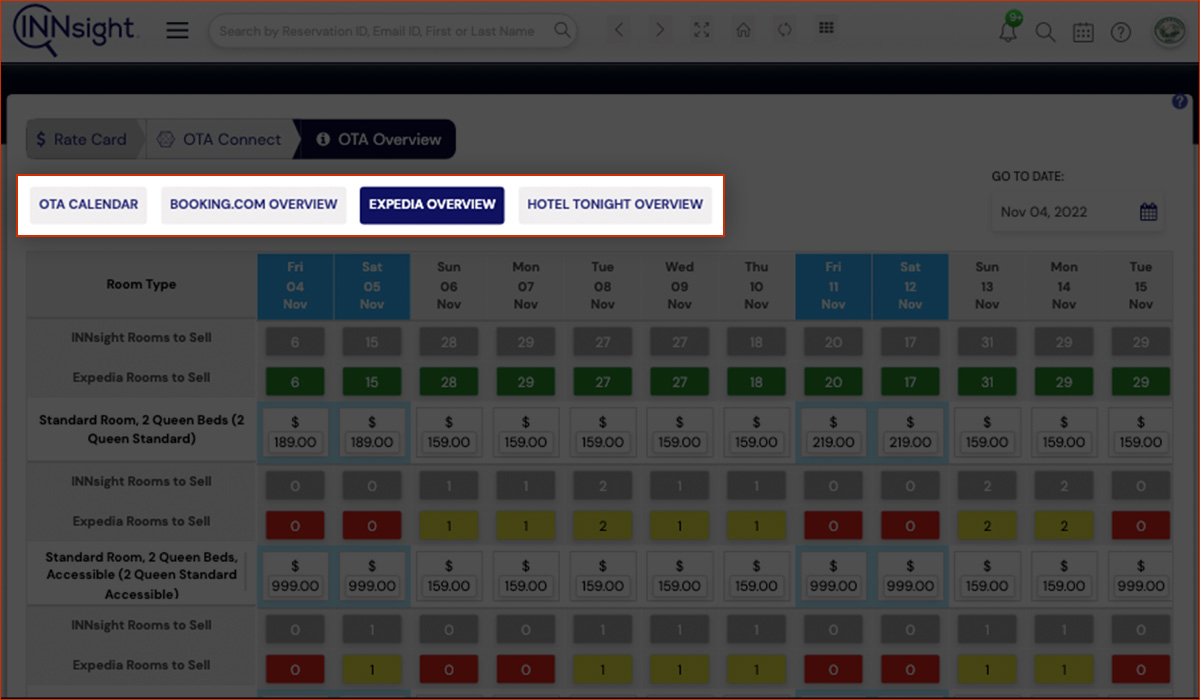This screenshot has height=700, width=1200.
Task: Click the Room Type column header
Action: tap(141, 285)
